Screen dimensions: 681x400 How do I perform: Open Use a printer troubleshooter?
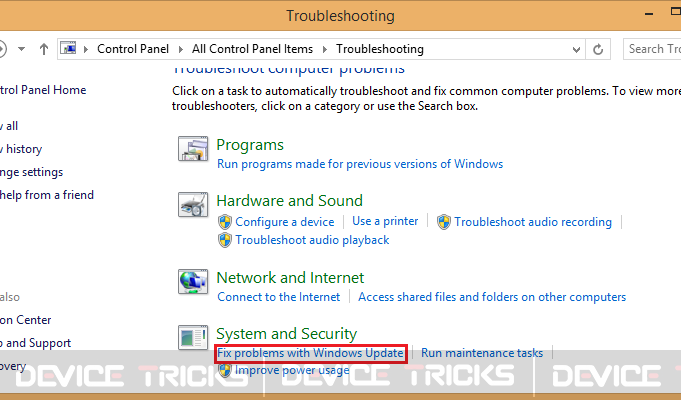[x=385, y=221]
